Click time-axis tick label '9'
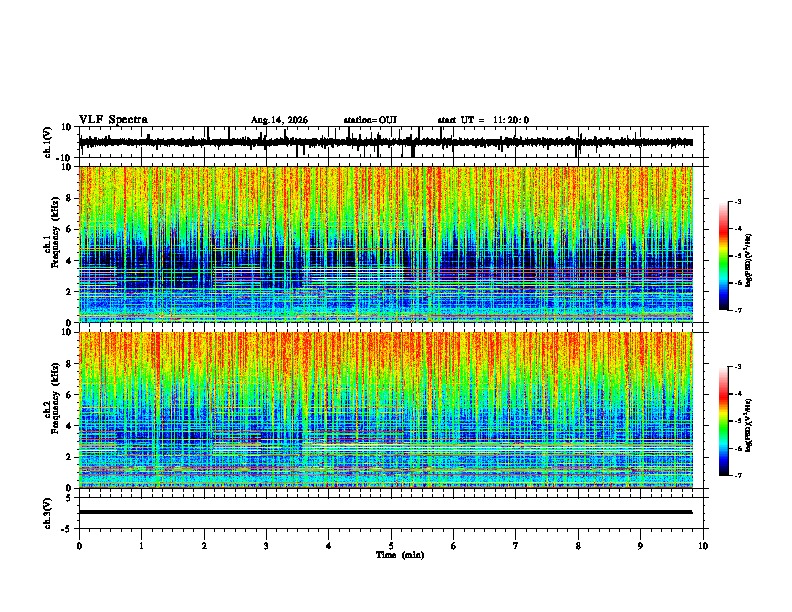 pyautogui.click(x=640, y=546)
